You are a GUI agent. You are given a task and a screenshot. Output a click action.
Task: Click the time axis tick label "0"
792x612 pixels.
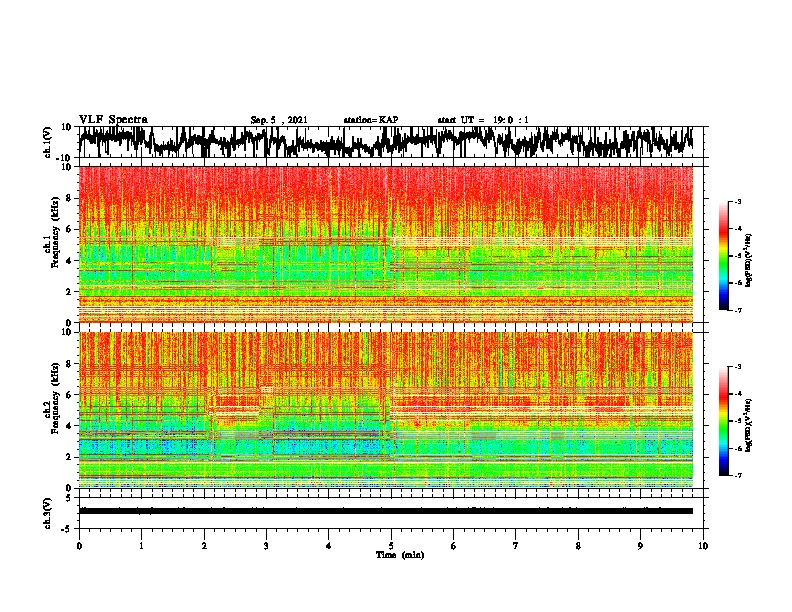(79, 546)
